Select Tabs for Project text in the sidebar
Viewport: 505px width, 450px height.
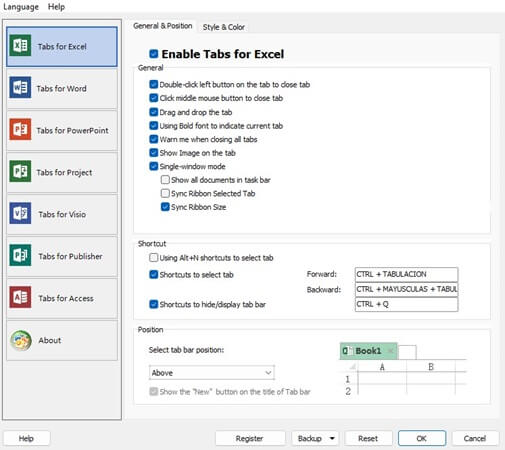tap(64, 173)
